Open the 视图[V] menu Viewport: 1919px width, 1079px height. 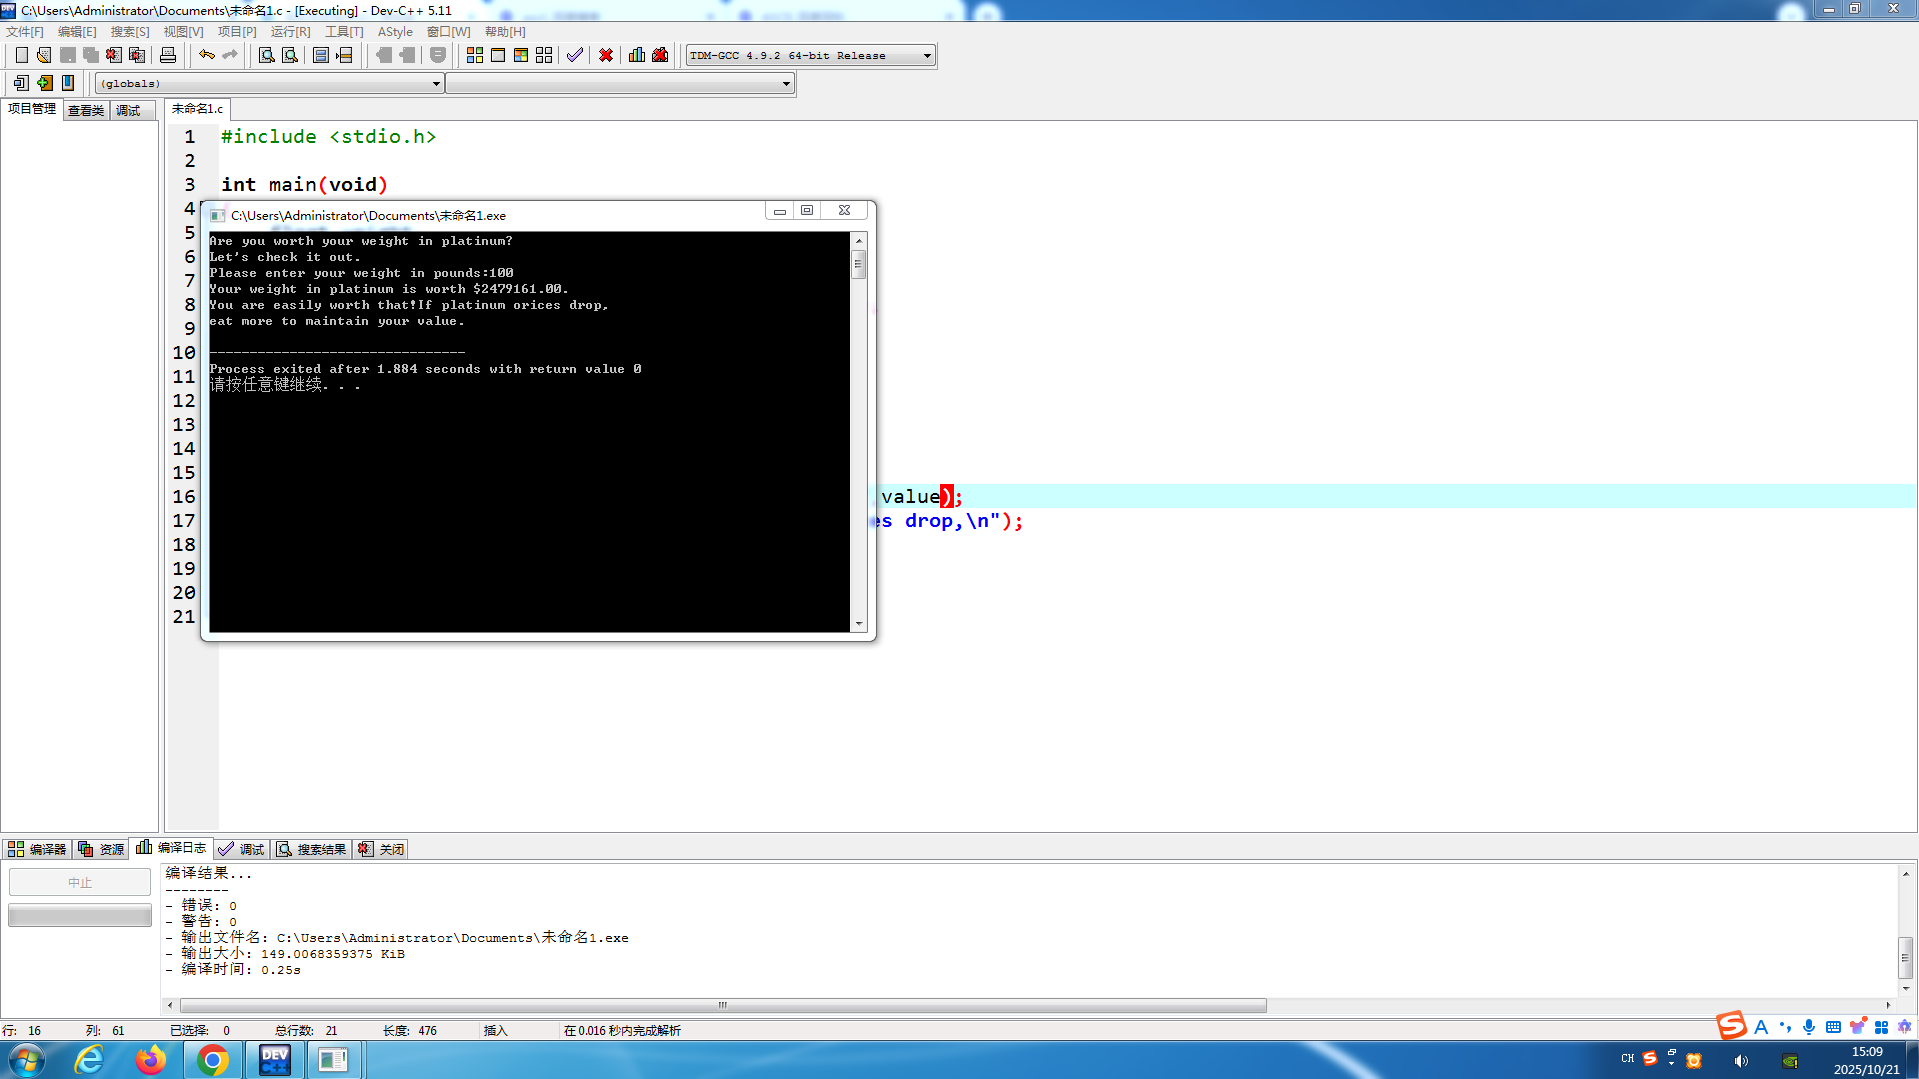(183, 32)
